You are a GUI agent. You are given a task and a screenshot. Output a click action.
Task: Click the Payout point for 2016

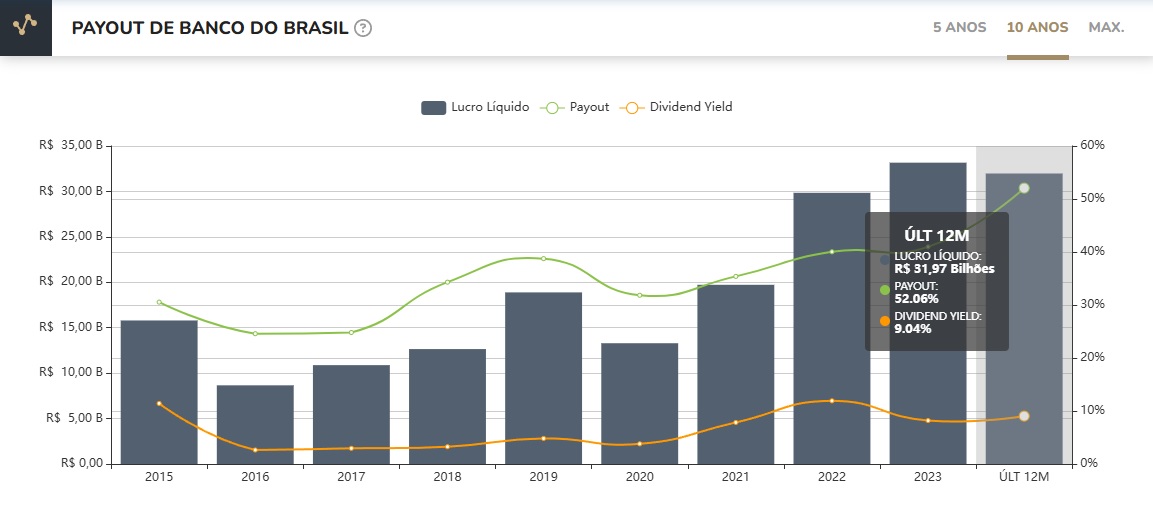[255, 334]
